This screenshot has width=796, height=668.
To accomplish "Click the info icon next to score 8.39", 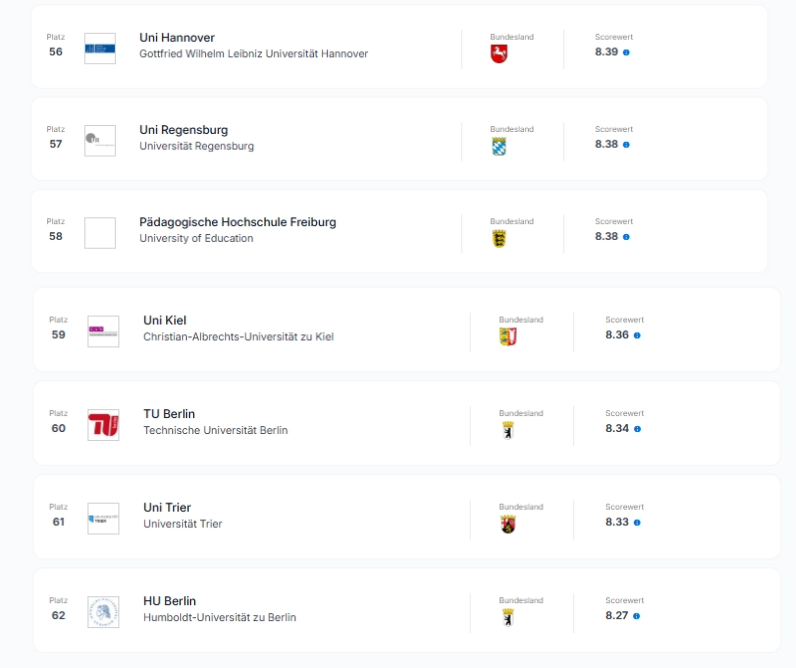I will click(626, 52).
